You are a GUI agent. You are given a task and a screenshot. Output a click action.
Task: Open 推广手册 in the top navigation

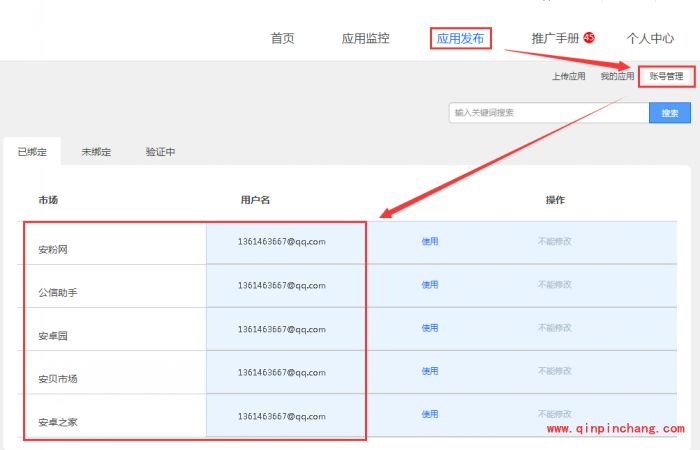click(x=555, y=38)
